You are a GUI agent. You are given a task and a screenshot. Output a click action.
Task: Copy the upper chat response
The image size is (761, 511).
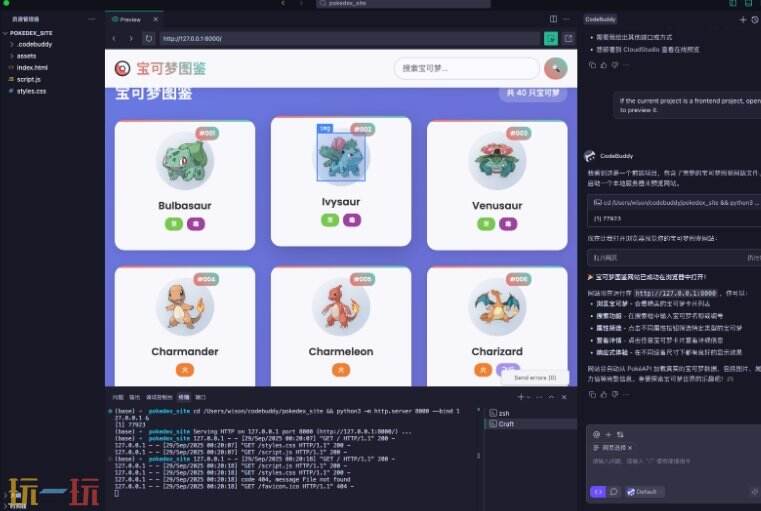[592, 65]
